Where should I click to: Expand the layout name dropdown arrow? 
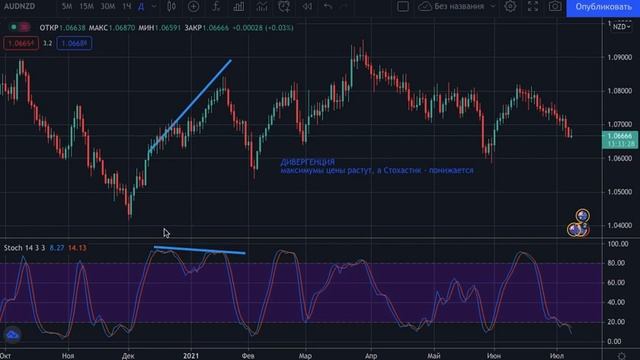coord(493,6)
